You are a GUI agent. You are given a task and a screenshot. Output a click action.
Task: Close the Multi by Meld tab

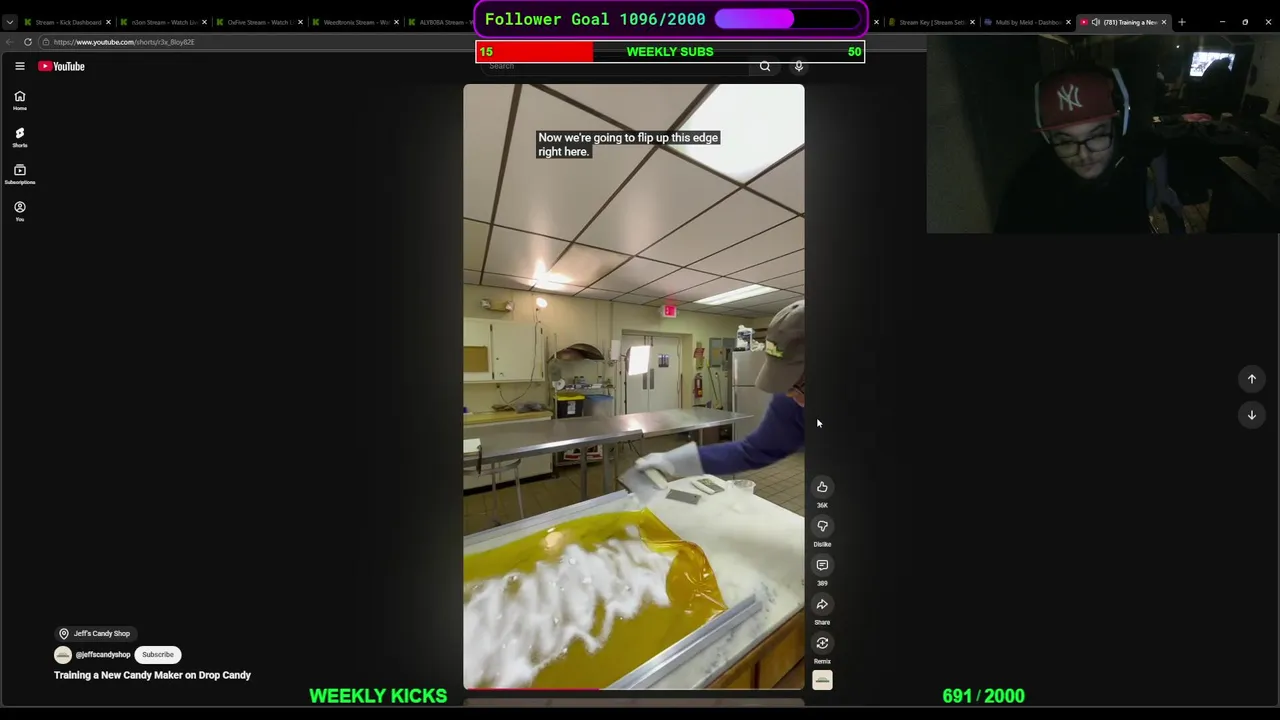point(1068,22)
